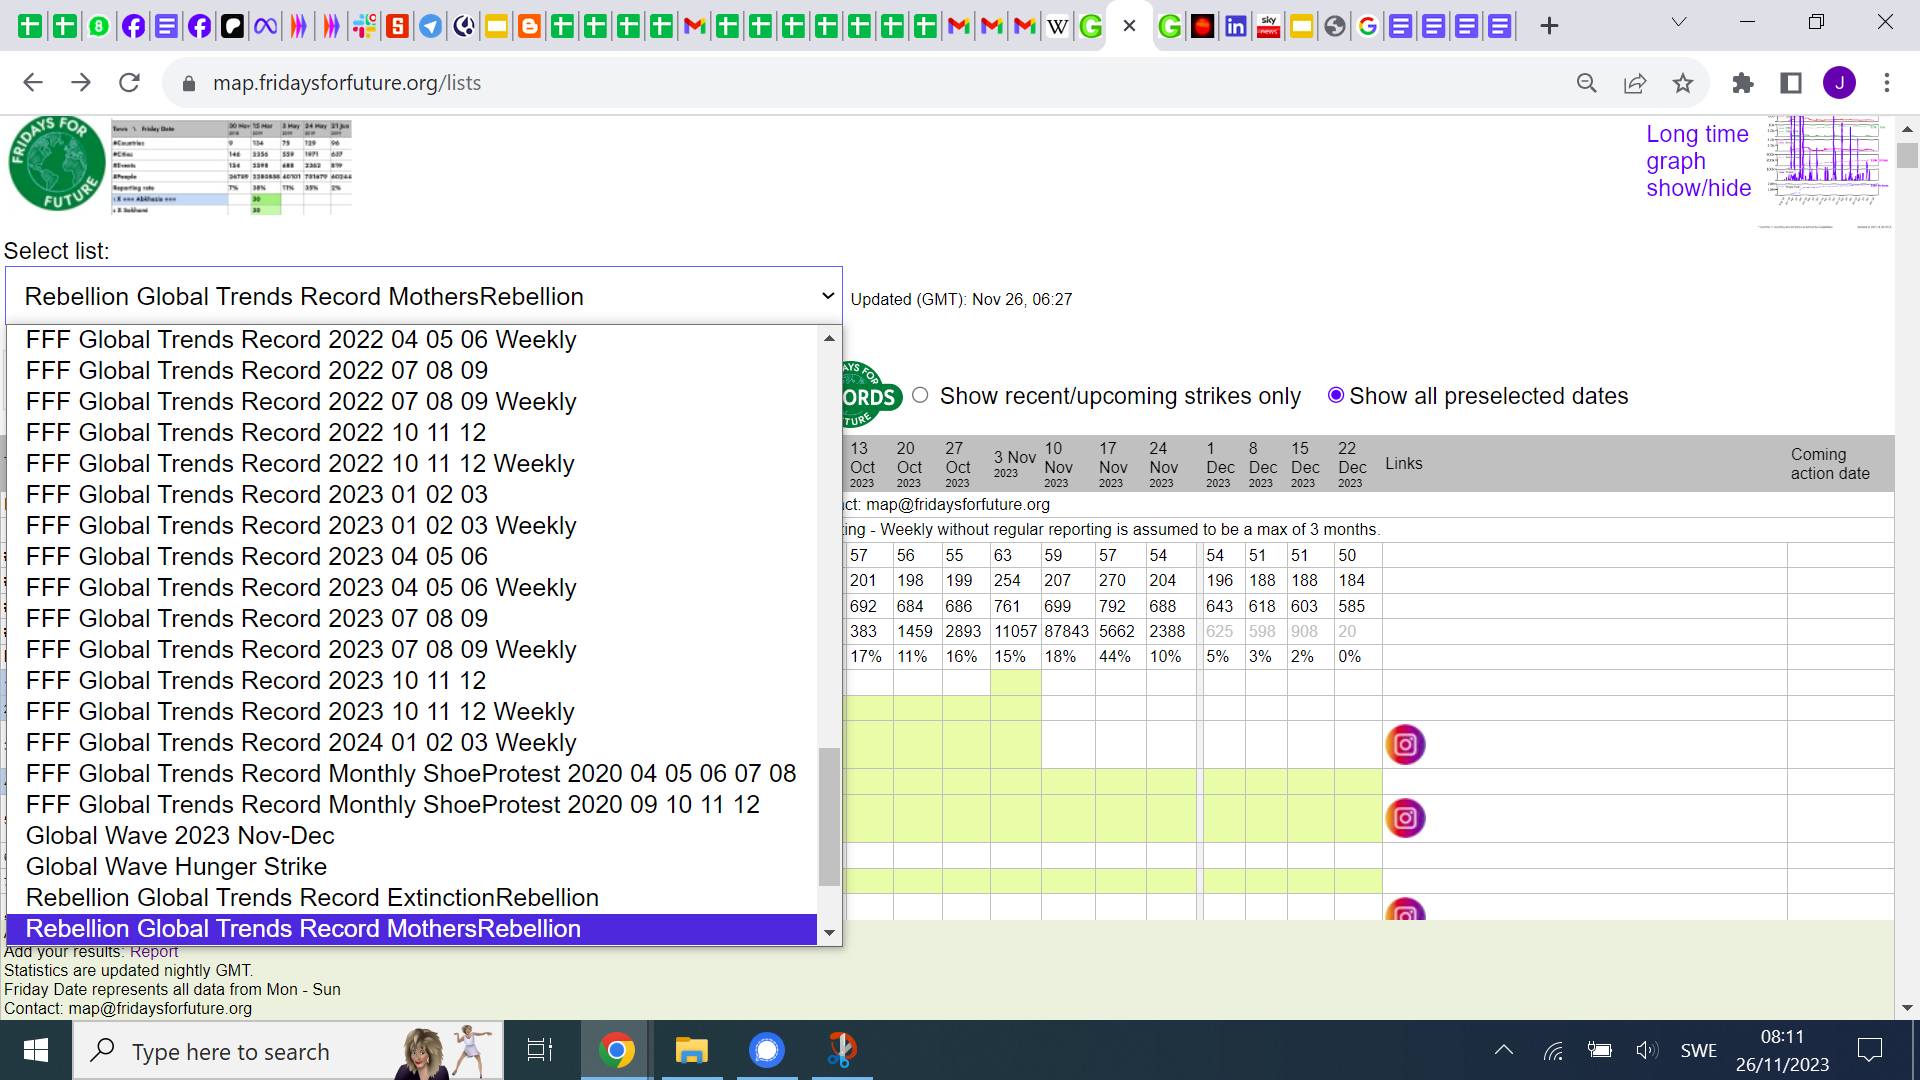Click the dropdown list's scroll-up arrow
This screenshot has width=1920, height=1080.
829,338
